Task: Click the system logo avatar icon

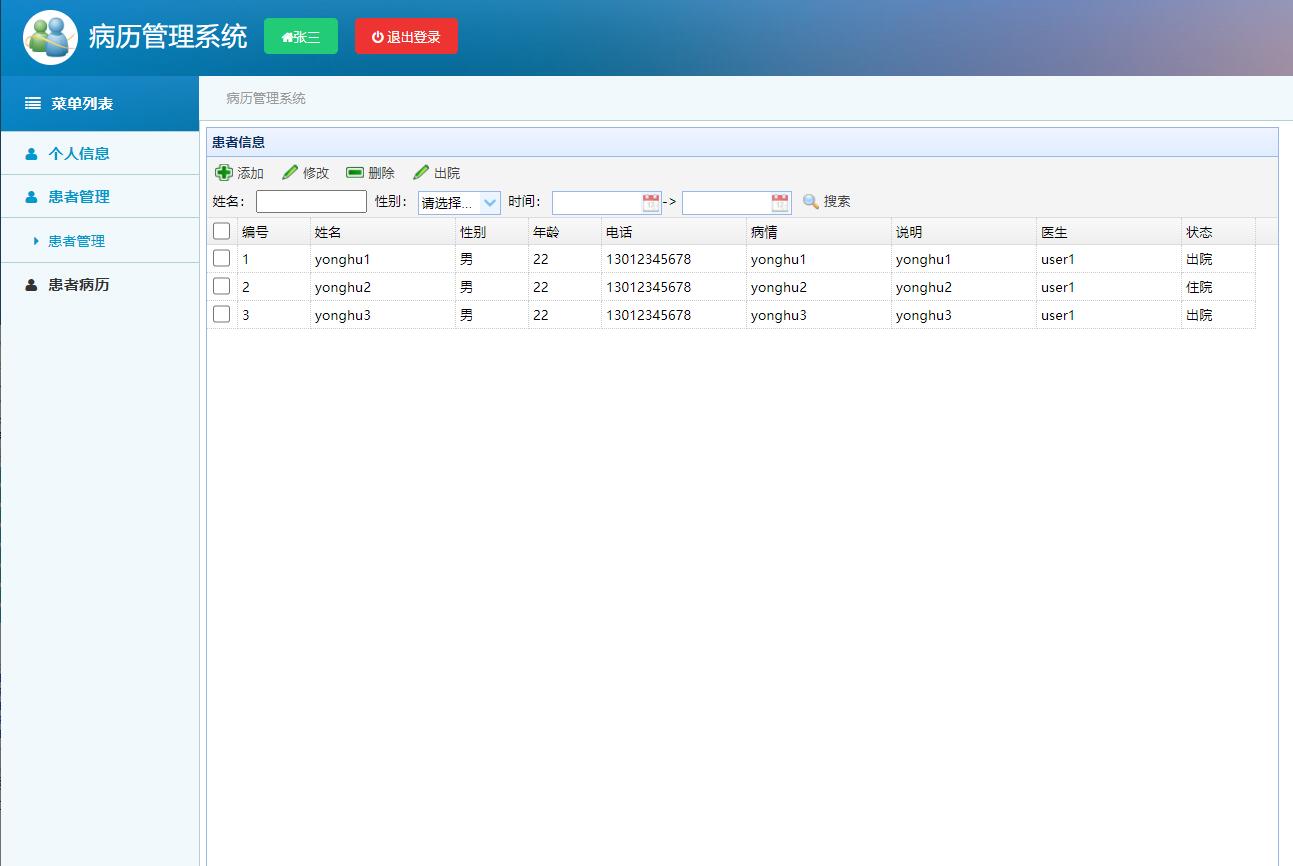Action: [x=50, y=38]
